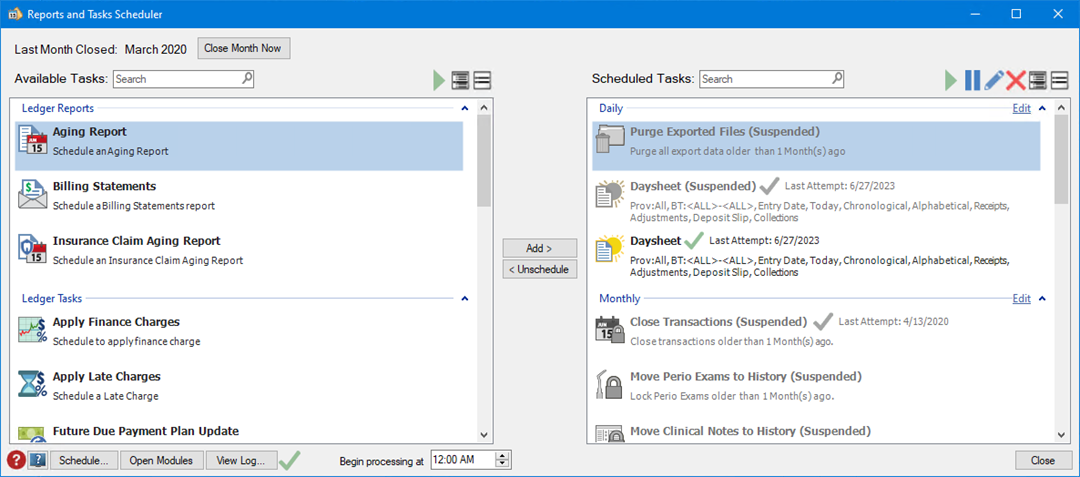This screenshot has width=1080, height=477.
Task: Switch Available Tasks to detailed list view icon
Action: coord(460,81)
